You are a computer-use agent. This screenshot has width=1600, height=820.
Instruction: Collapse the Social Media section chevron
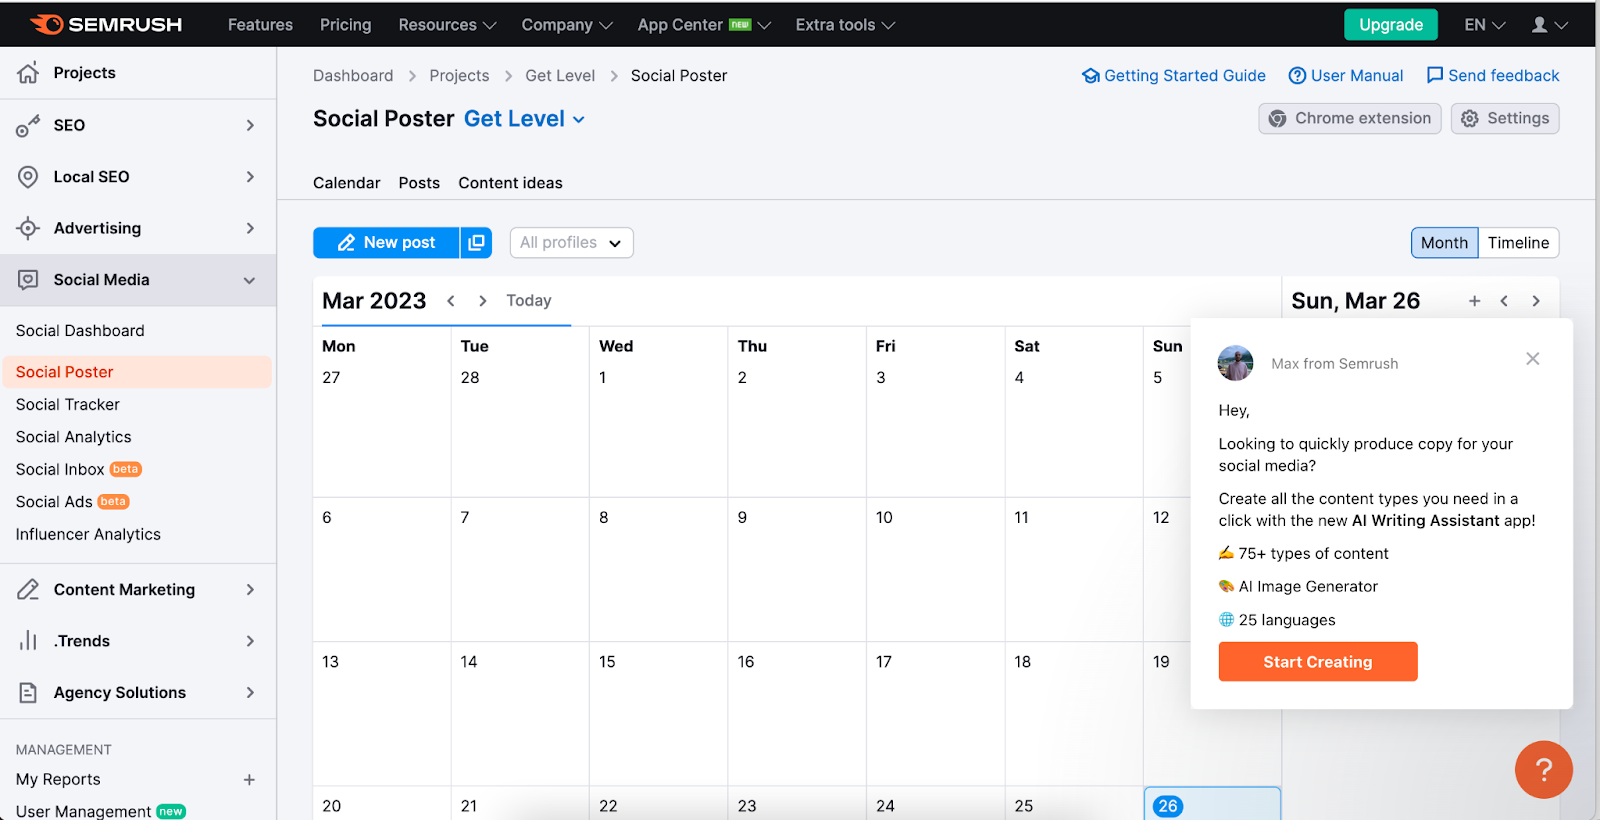click(250, 280)
